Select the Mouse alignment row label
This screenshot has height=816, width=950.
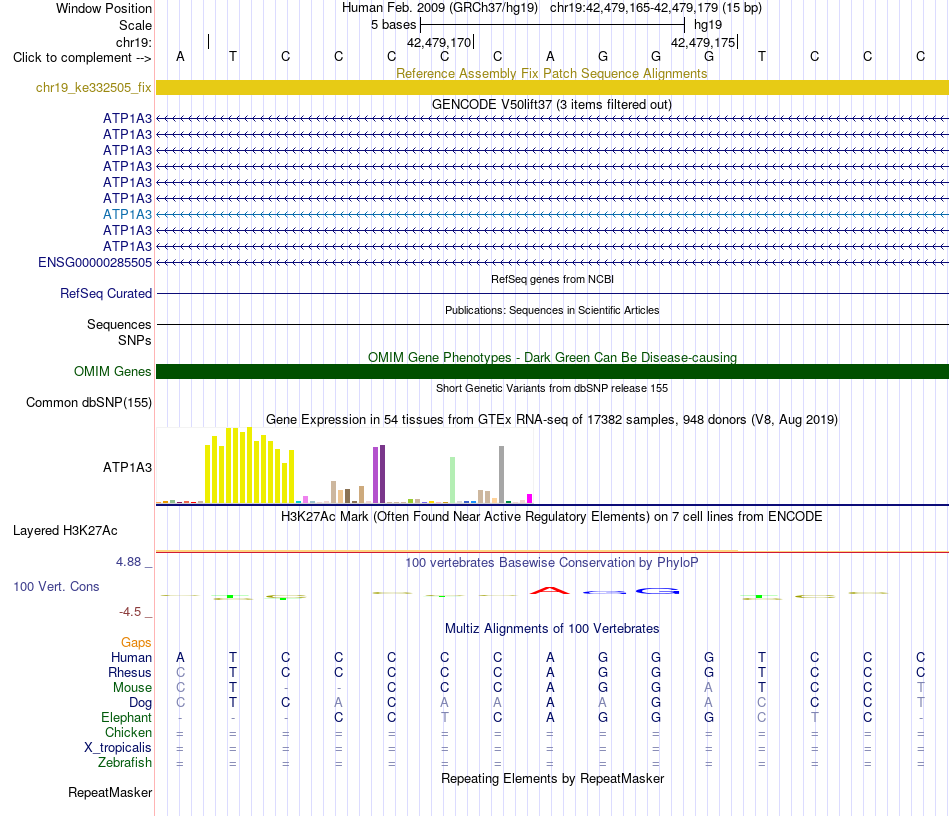[132, 688]
